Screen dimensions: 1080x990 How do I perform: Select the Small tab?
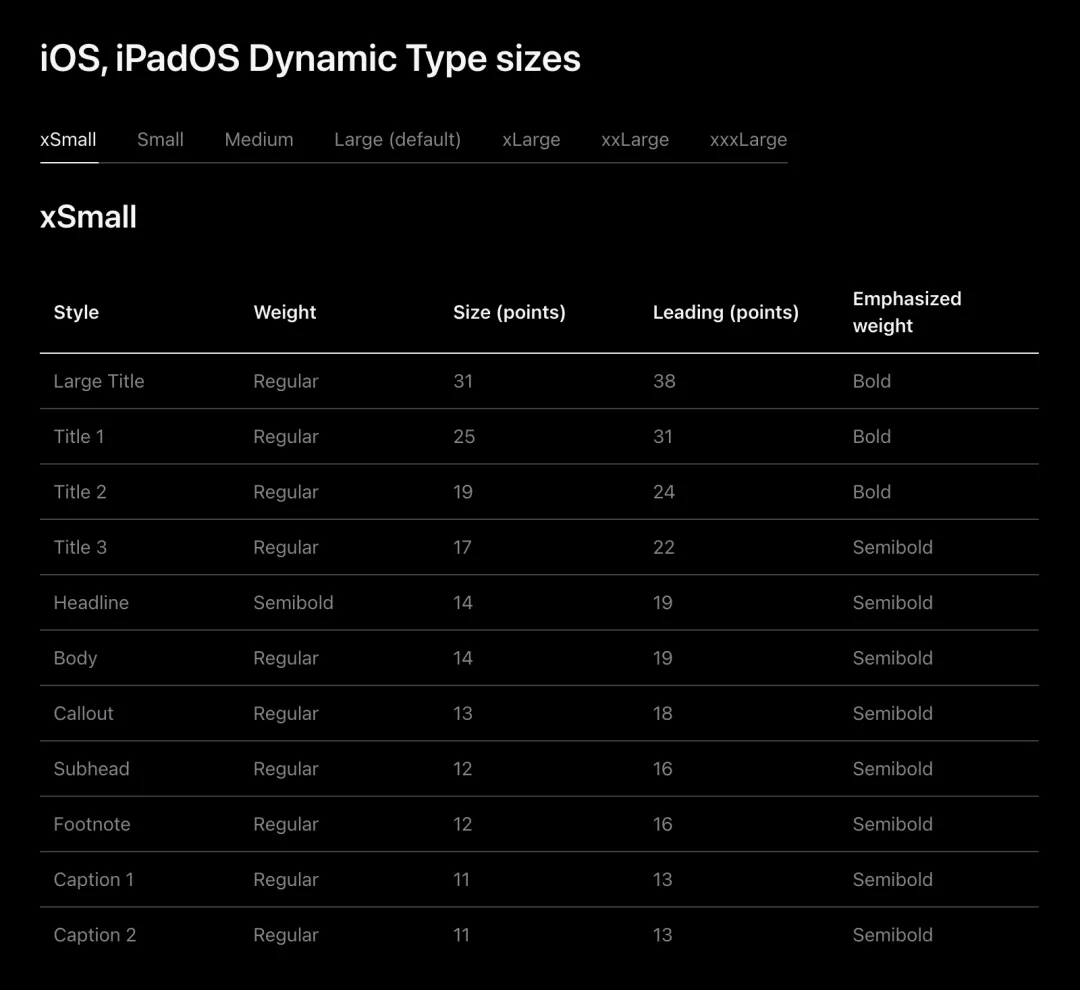(x=160, y=140)
